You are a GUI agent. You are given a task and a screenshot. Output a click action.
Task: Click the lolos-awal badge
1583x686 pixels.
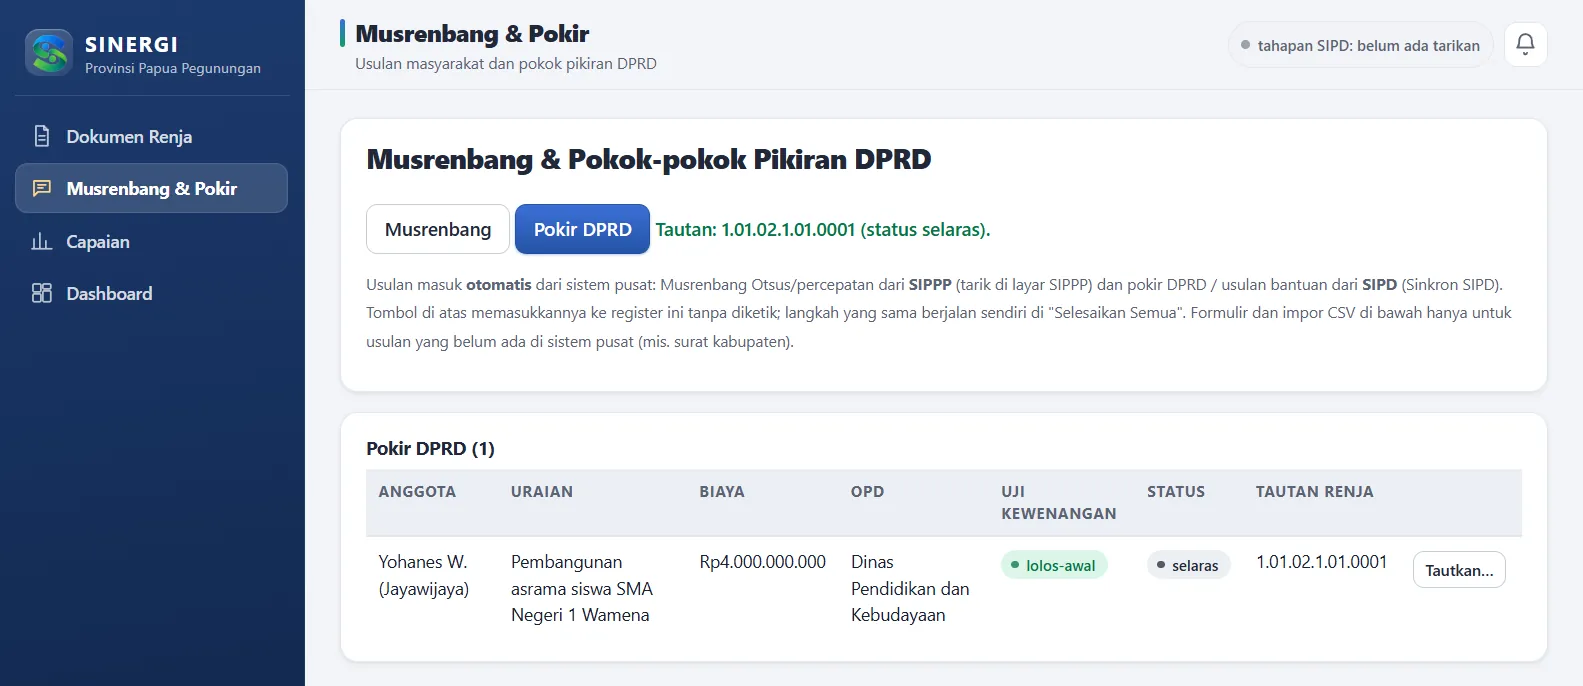1054,565
